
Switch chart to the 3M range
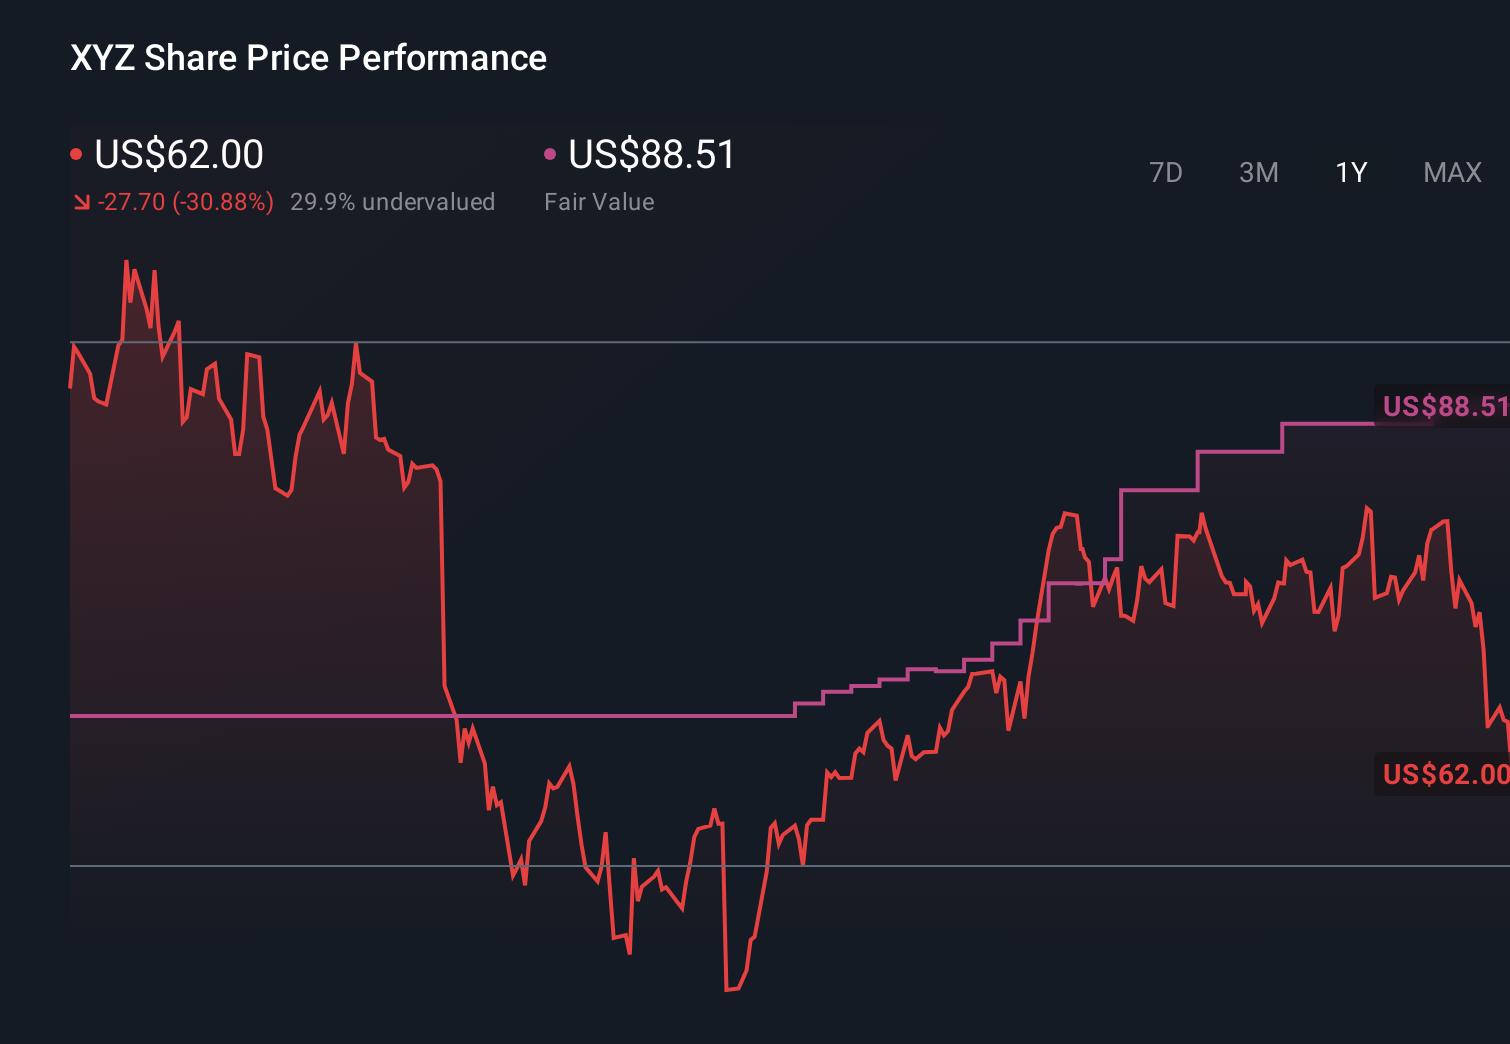[1258, 173]
